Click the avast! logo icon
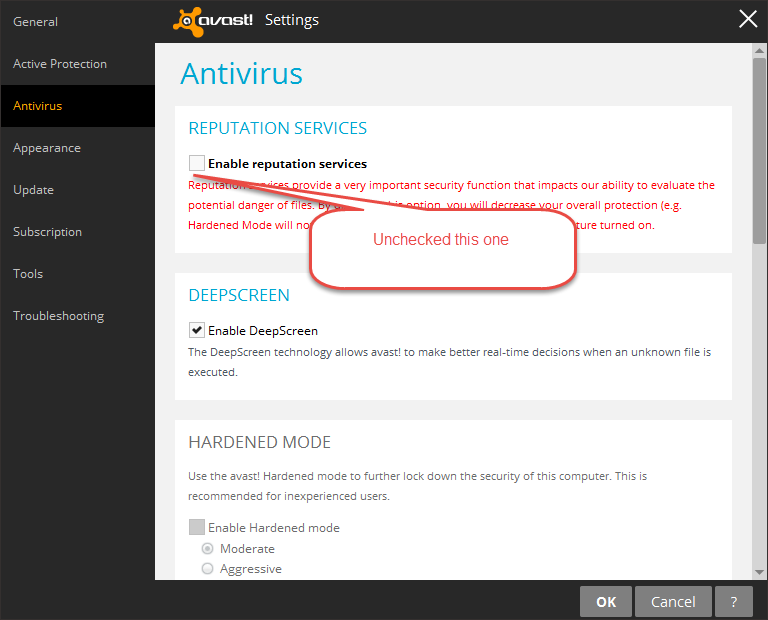768x620 pixels. 214,21
